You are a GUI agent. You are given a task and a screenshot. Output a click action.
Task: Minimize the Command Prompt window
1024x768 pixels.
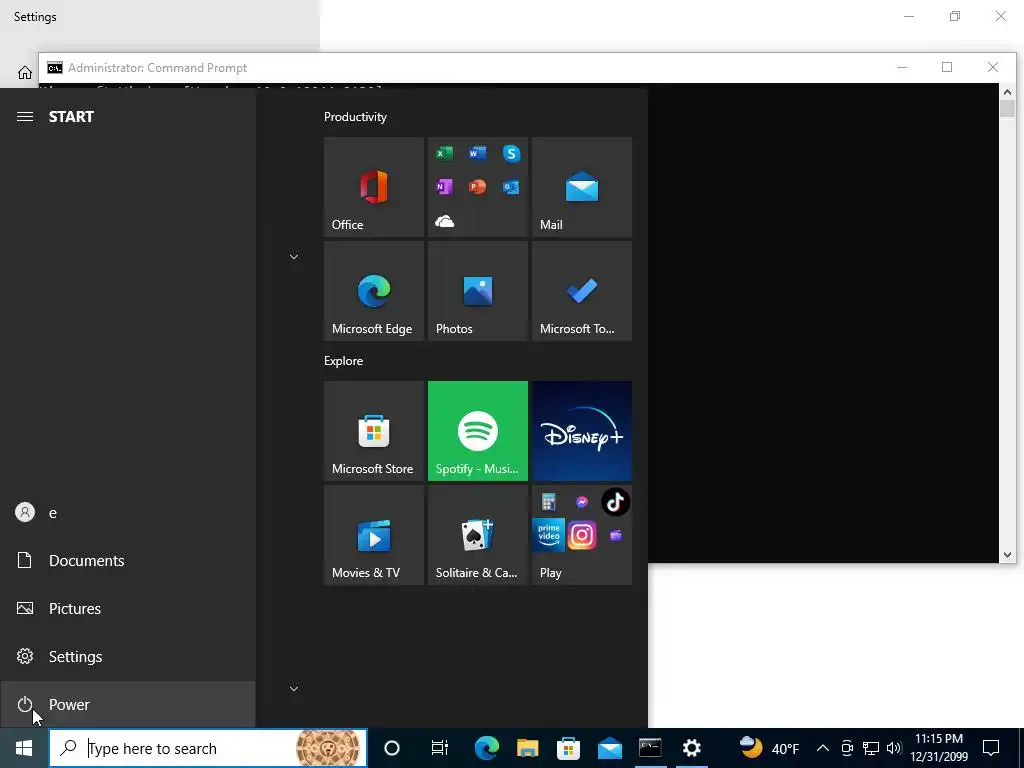(902, 67)
